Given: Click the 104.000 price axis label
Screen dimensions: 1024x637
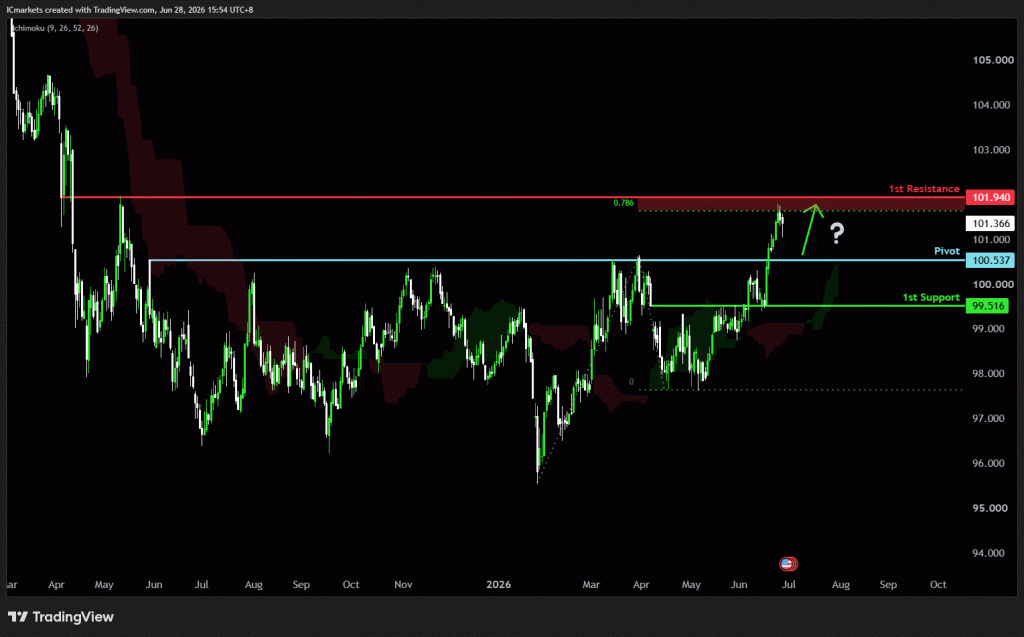Looking at the screenshot, I should coord(991,105).
